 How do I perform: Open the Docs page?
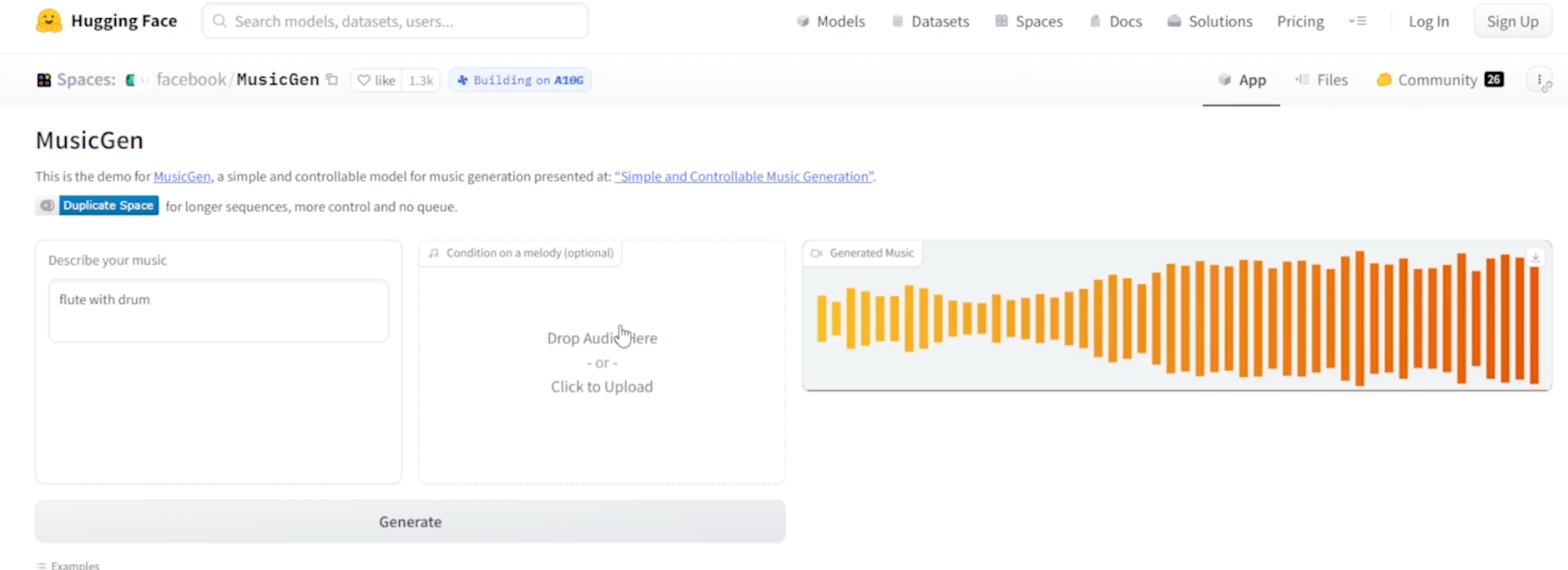point(1115,21)
